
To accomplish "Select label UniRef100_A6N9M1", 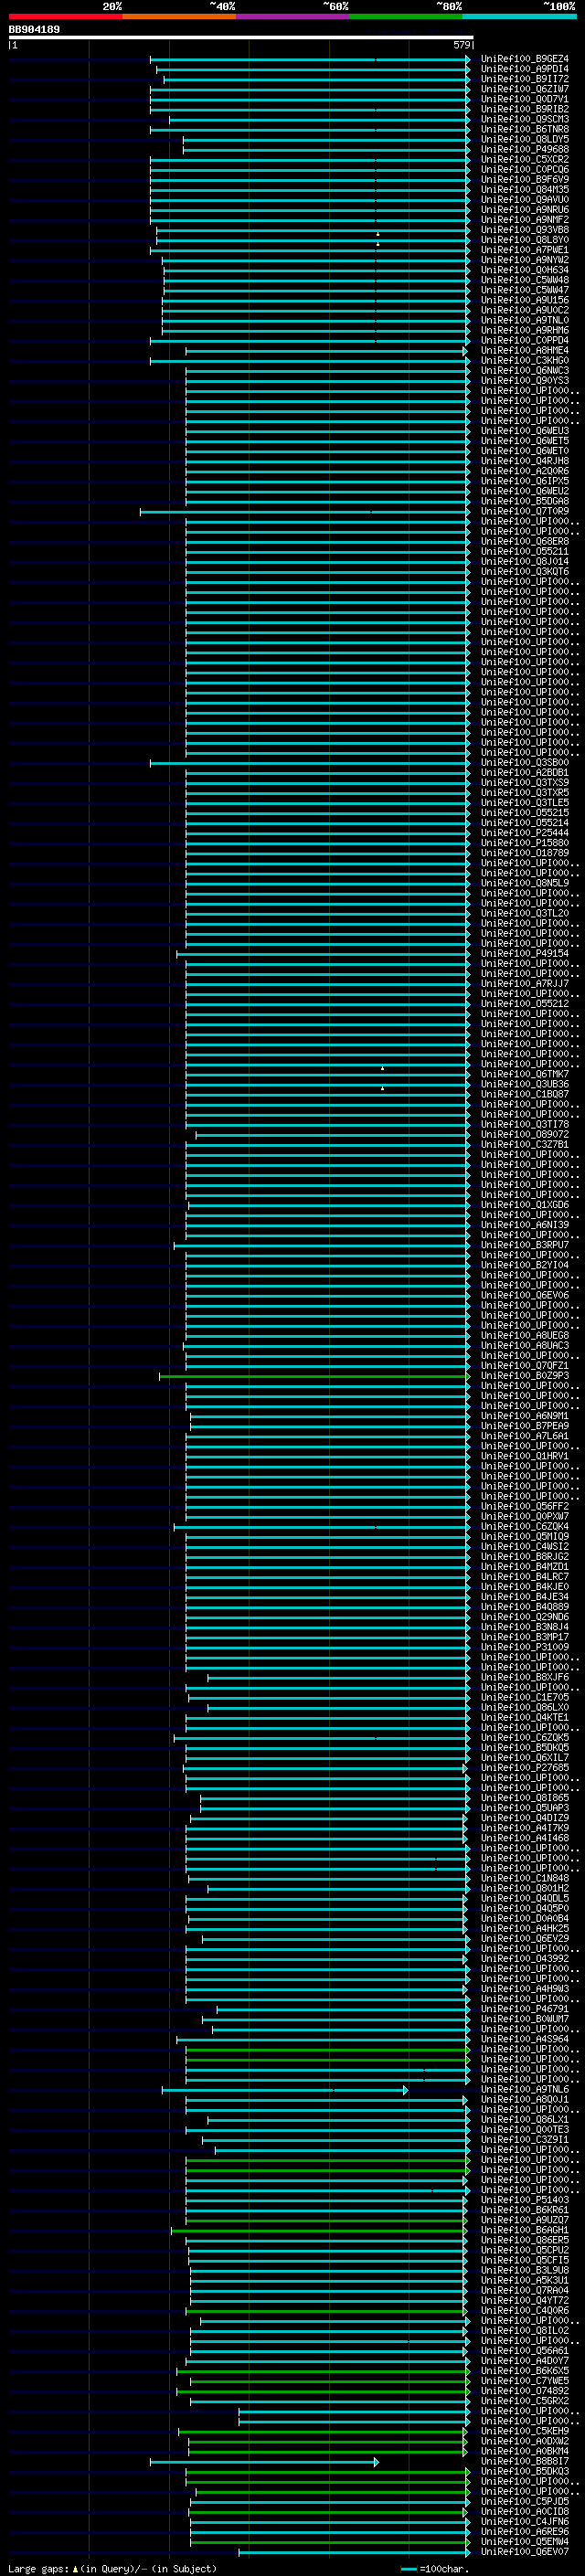I will (525, 1416).
